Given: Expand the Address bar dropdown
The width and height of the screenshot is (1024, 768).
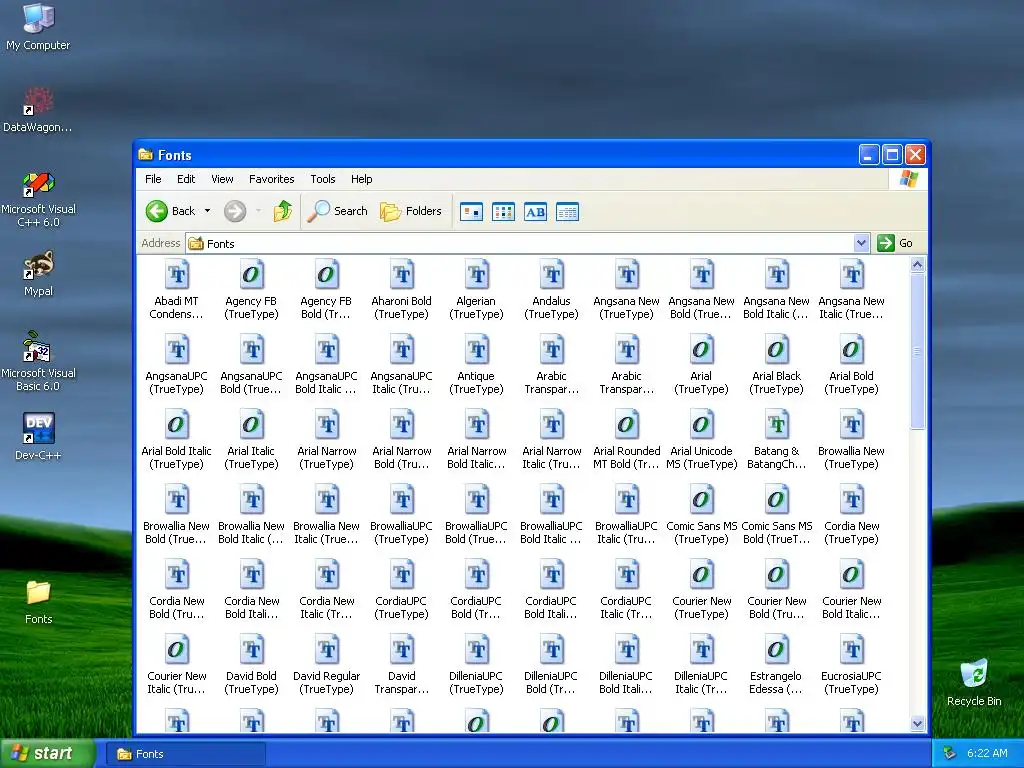Looking at the screenshot, I should (x=861, y=243).
